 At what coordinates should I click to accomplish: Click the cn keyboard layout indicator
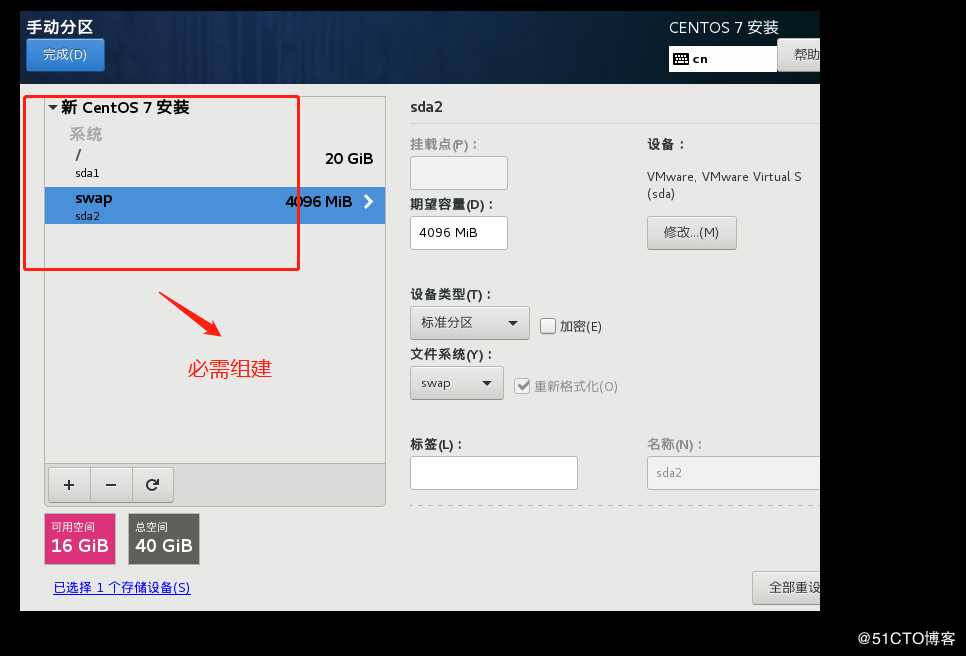pos(723,59)
